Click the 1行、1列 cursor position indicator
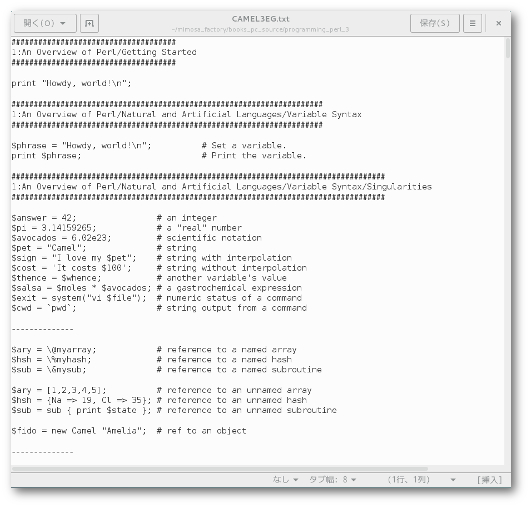The image size is (530, 507). (x=409, y=479)
